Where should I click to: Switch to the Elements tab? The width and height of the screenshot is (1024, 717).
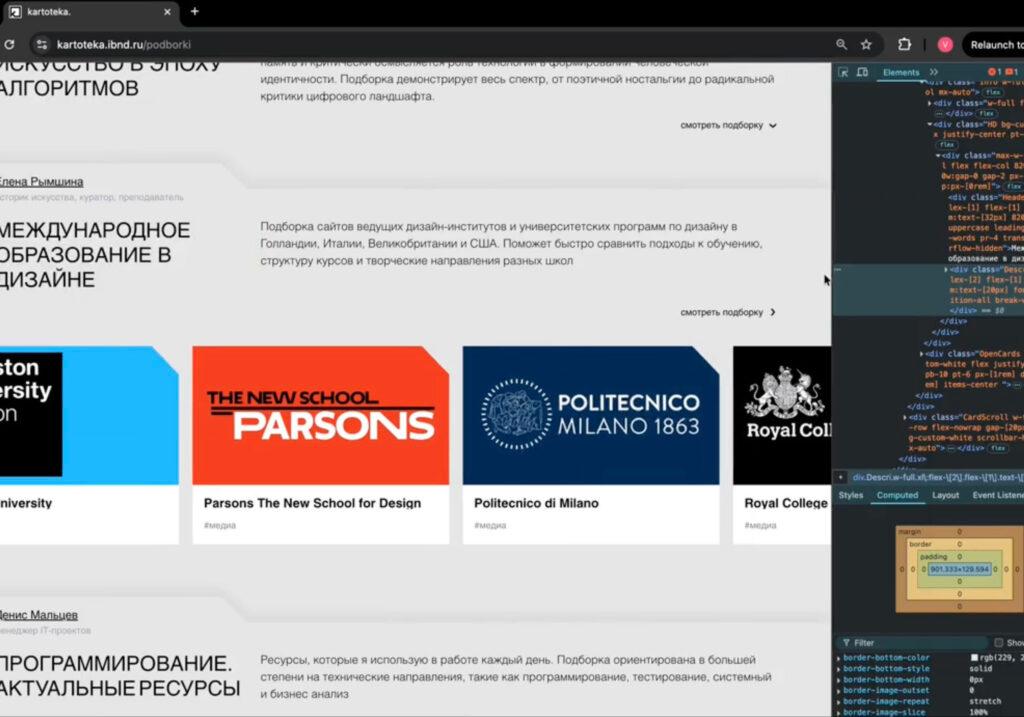[x=901, y=72]
